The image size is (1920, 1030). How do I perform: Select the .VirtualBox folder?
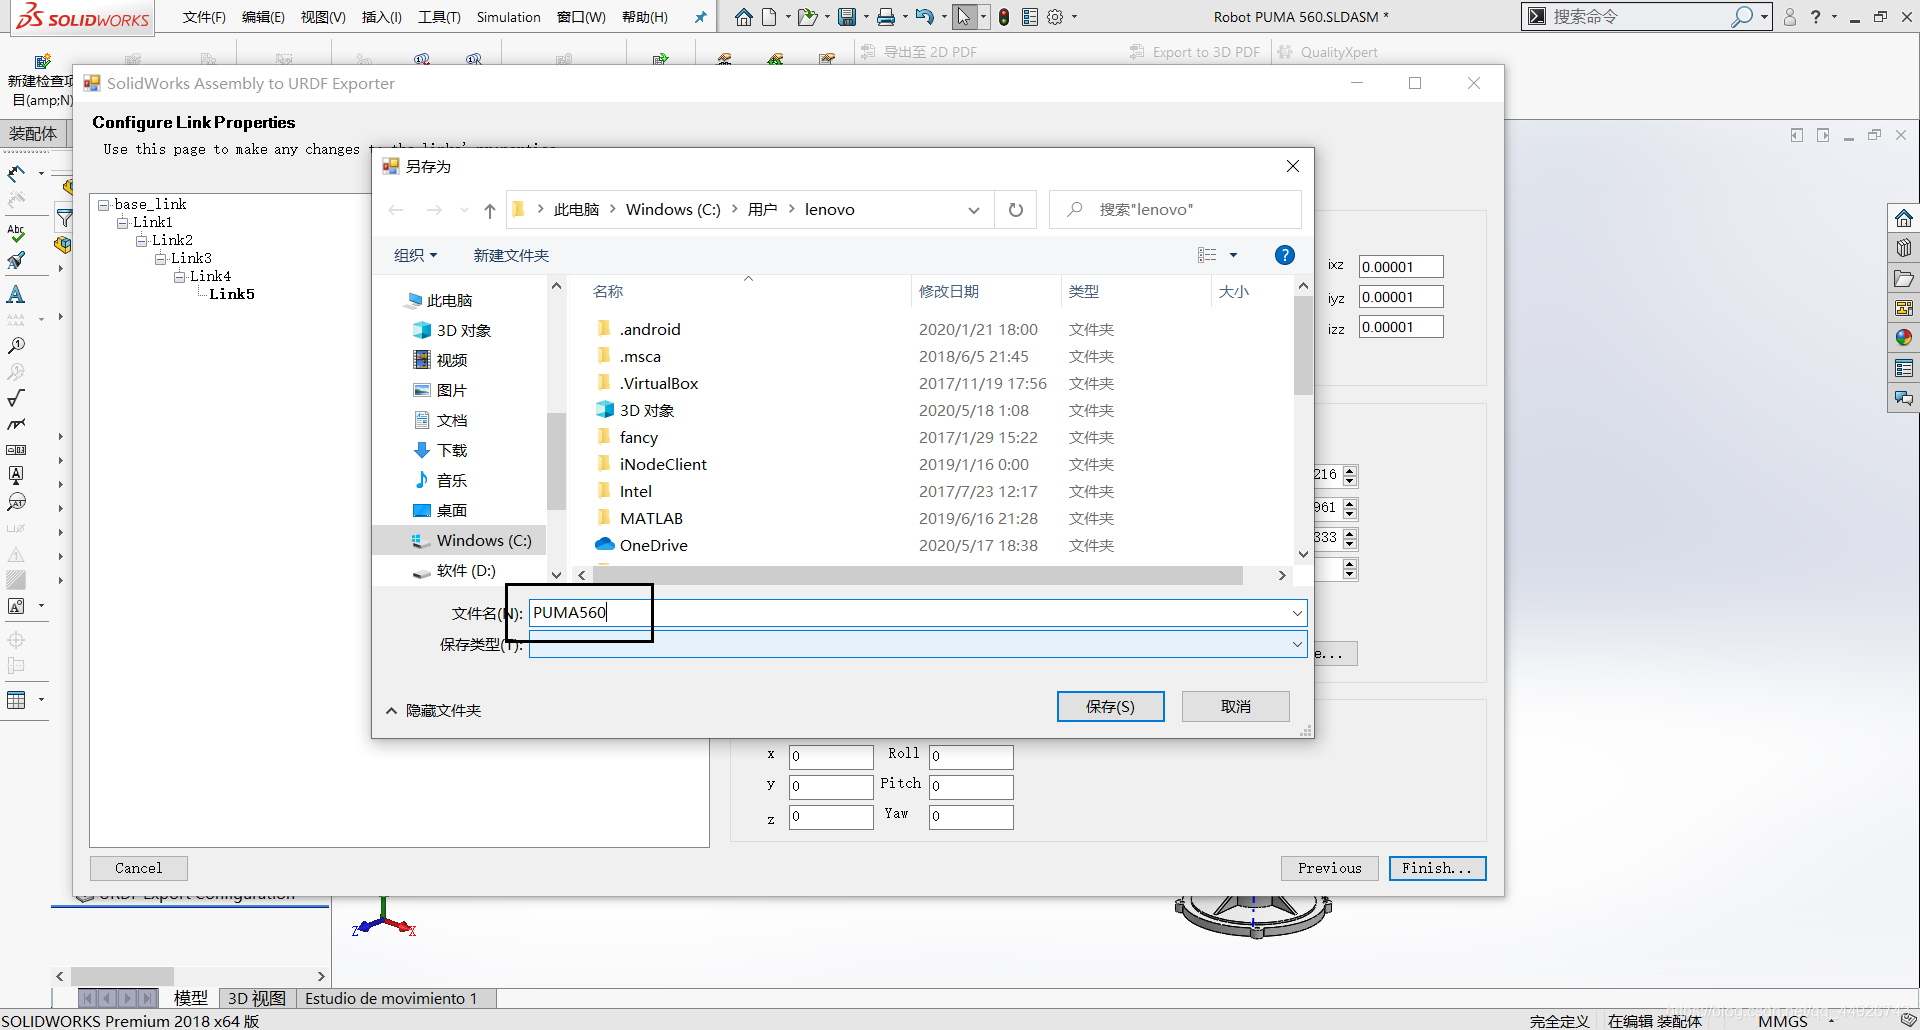click(x=659, y=383)
